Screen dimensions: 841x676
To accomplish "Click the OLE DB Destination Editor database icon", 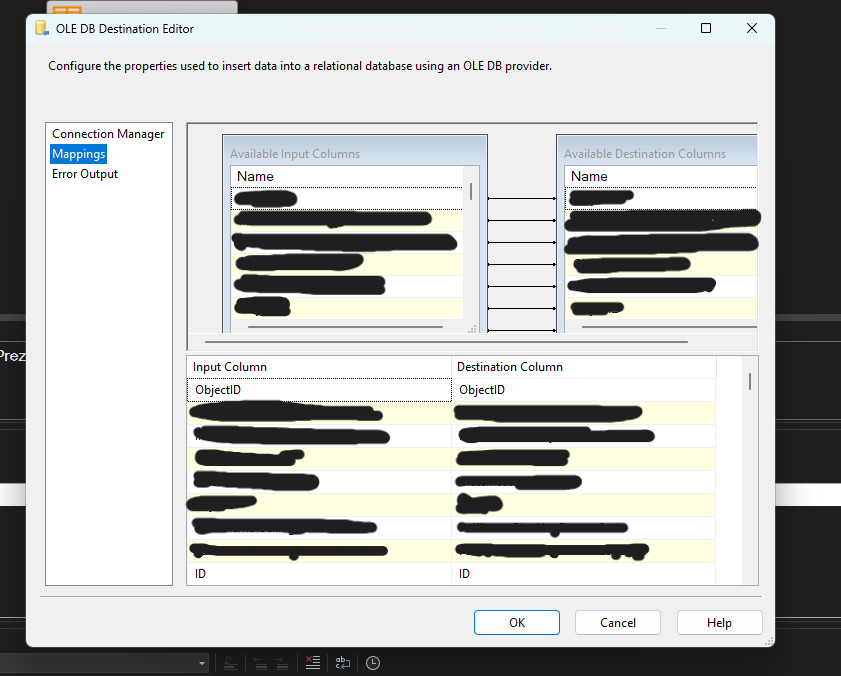I will tap(42, 28).
